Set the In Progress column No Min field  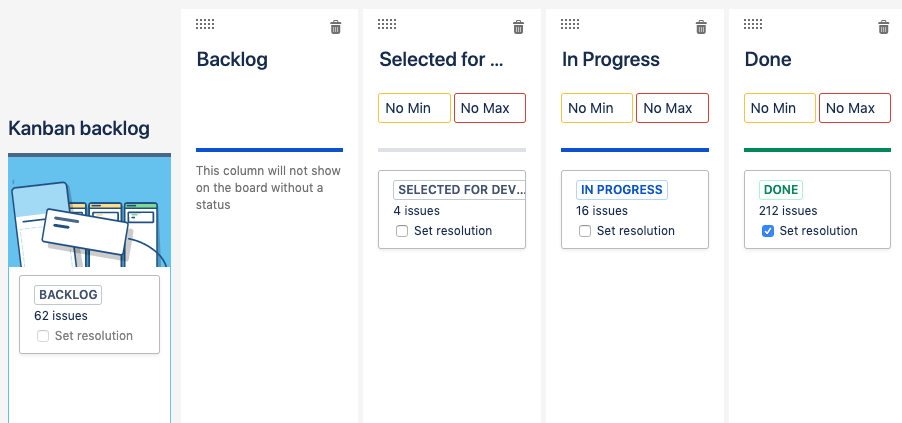pyautogui.click(x=597, y=108)
